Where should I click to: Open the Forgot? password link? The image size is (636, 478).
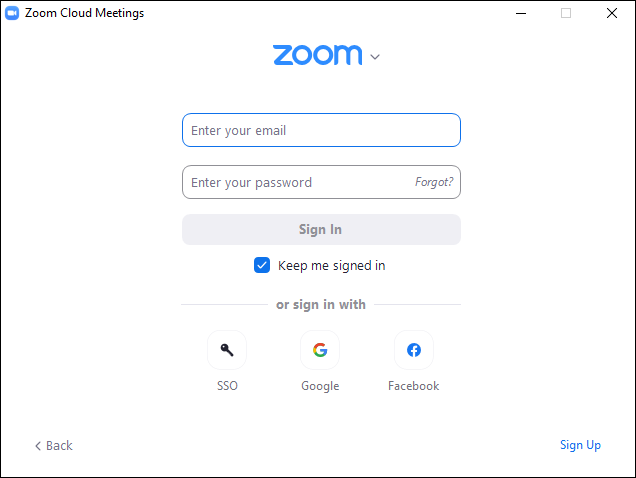(434, 182)
